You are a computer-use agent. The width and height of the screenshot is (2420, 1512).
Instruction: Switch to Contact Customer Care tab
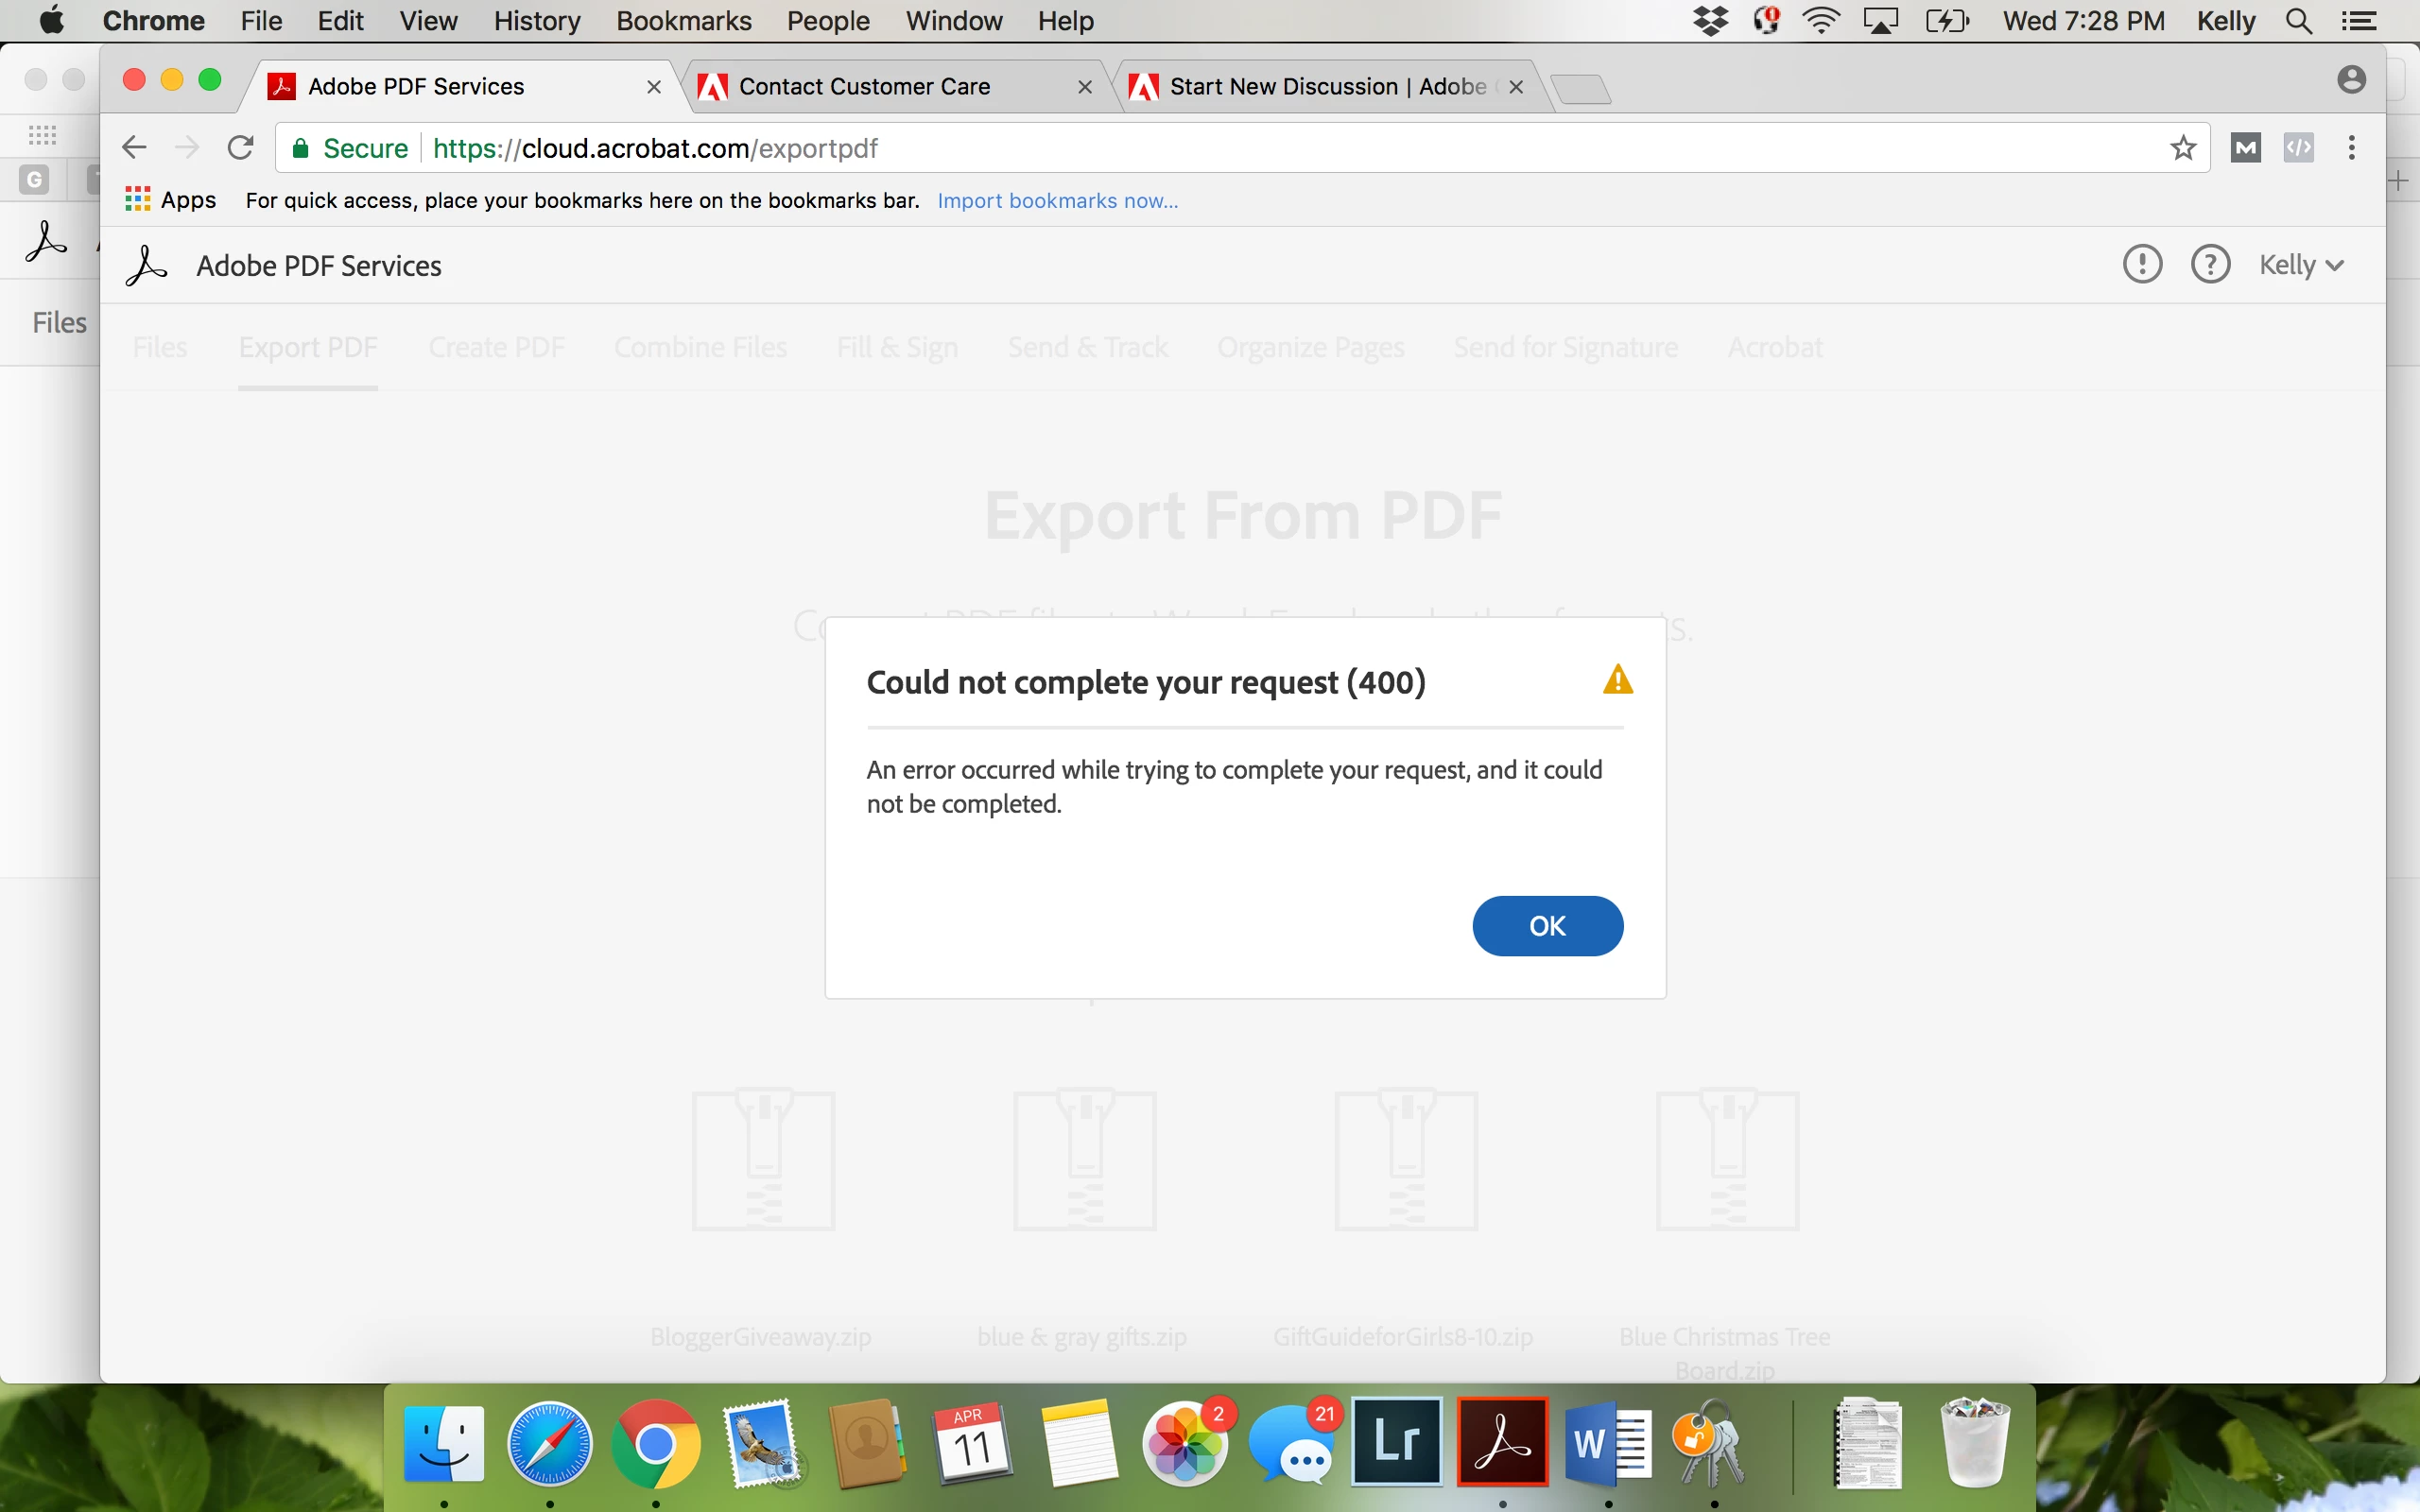pos(864,87)
